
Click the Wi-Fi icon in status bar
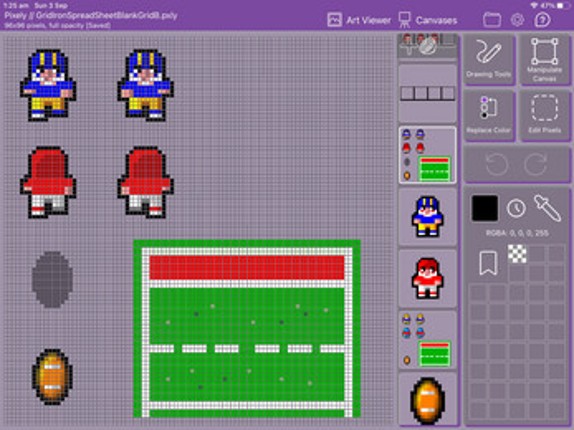(534, 5)
